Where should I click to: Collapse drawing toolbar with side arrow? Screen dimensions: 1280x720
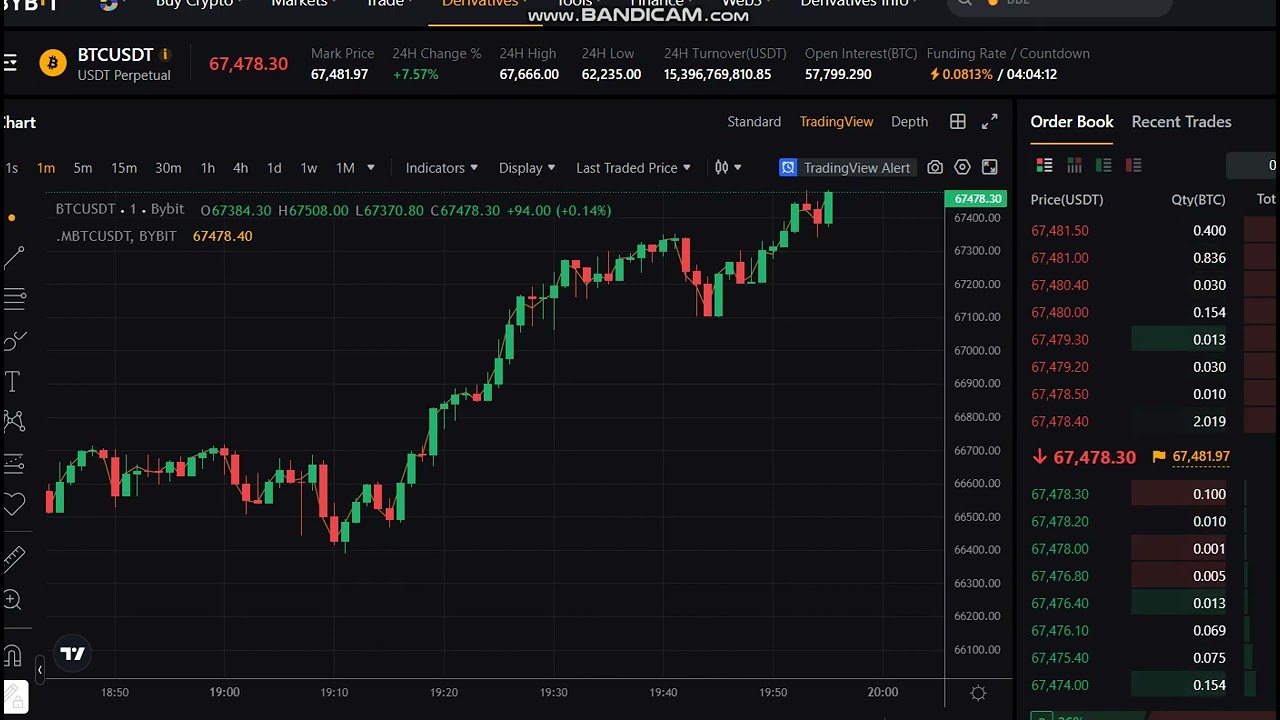coord(40,669)
